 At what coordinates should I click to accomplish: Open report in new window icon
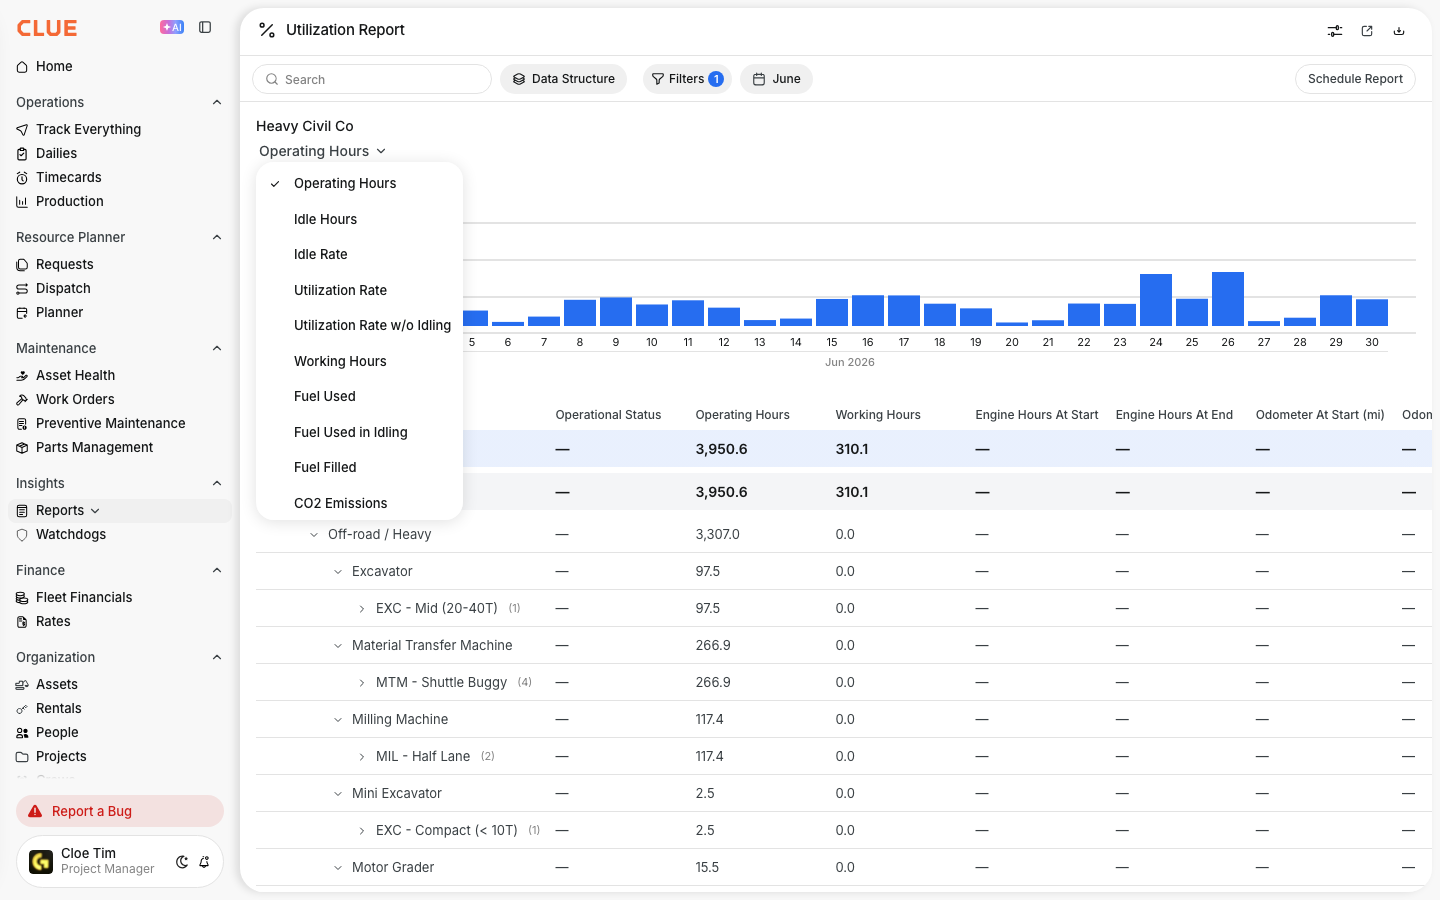[1367, 31]
